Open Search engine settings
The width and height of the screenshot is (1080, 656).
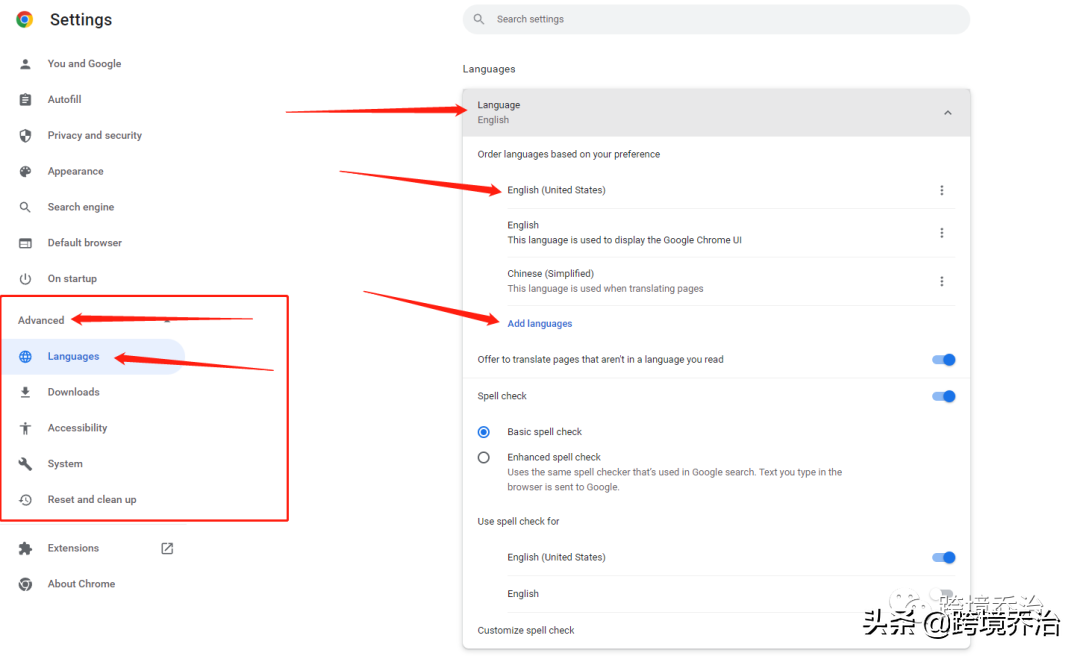[x=81, y=207]
